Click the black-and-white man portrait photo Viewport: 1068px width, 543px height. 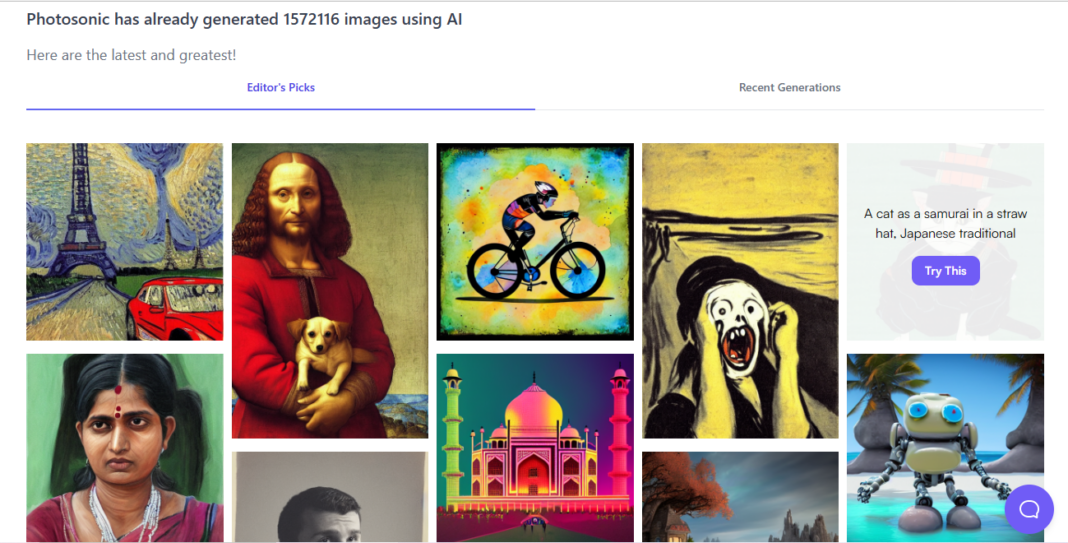(330, 497)
